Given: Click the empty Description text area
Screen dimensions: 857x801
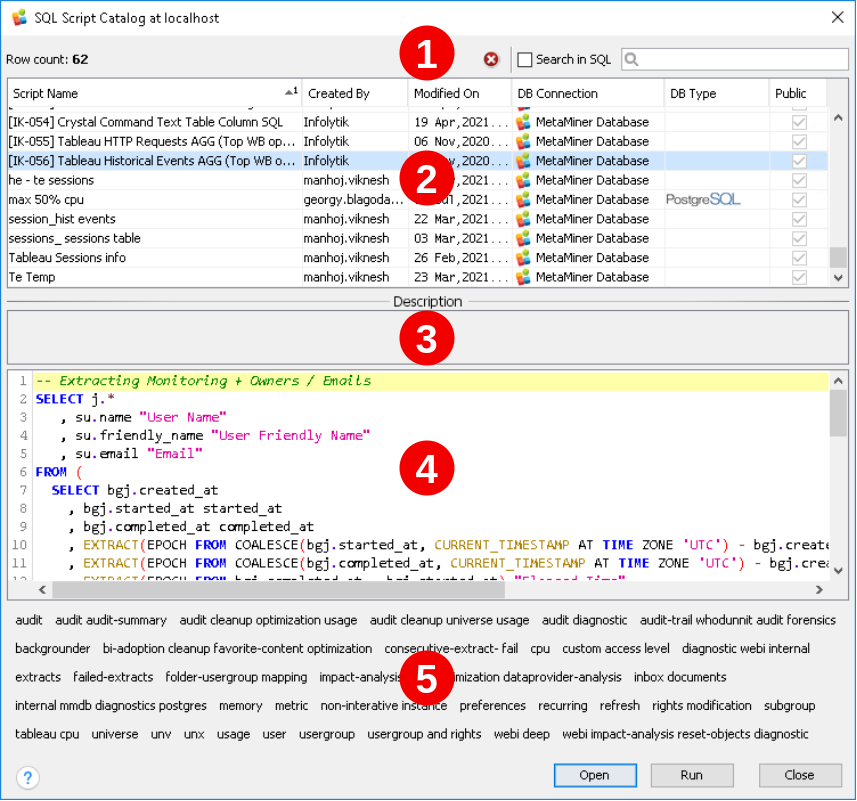Looking at the screenshot, I should [x=427, y=337].
